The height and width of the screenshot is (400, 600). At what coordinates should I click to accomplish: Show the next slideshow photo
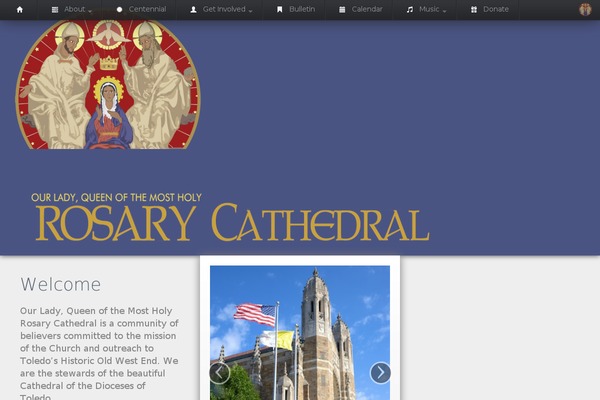380,372
